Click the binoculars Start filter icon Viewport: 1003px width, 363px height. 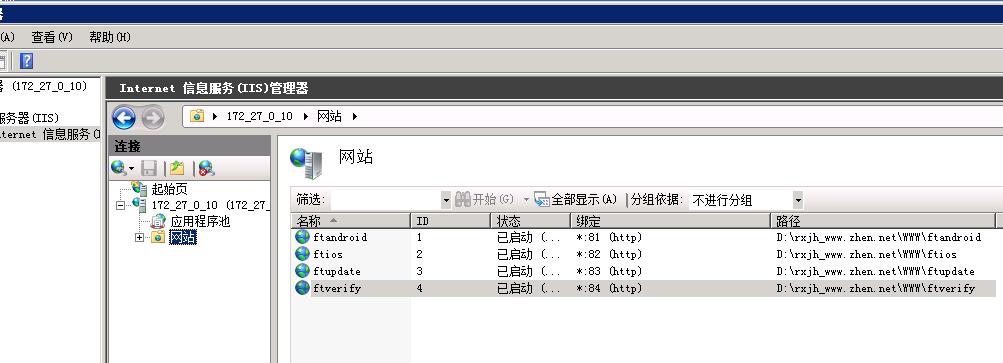[462, 200]
